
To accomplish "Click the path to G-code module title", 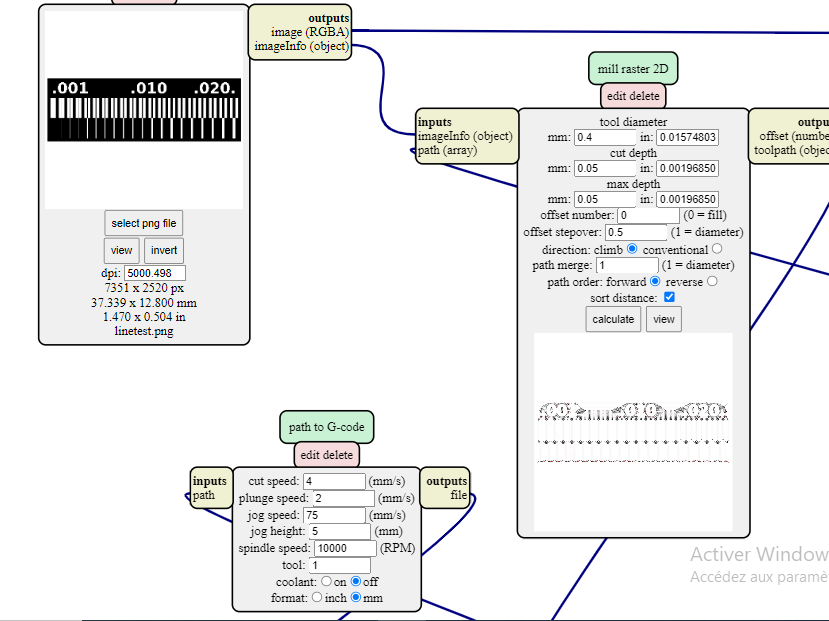I will (x=327, y=427).
